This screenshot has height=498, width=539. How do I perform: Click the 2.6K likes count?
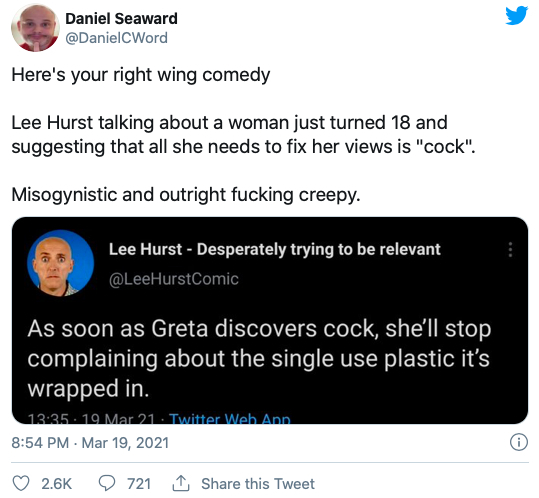click(57, 484)
